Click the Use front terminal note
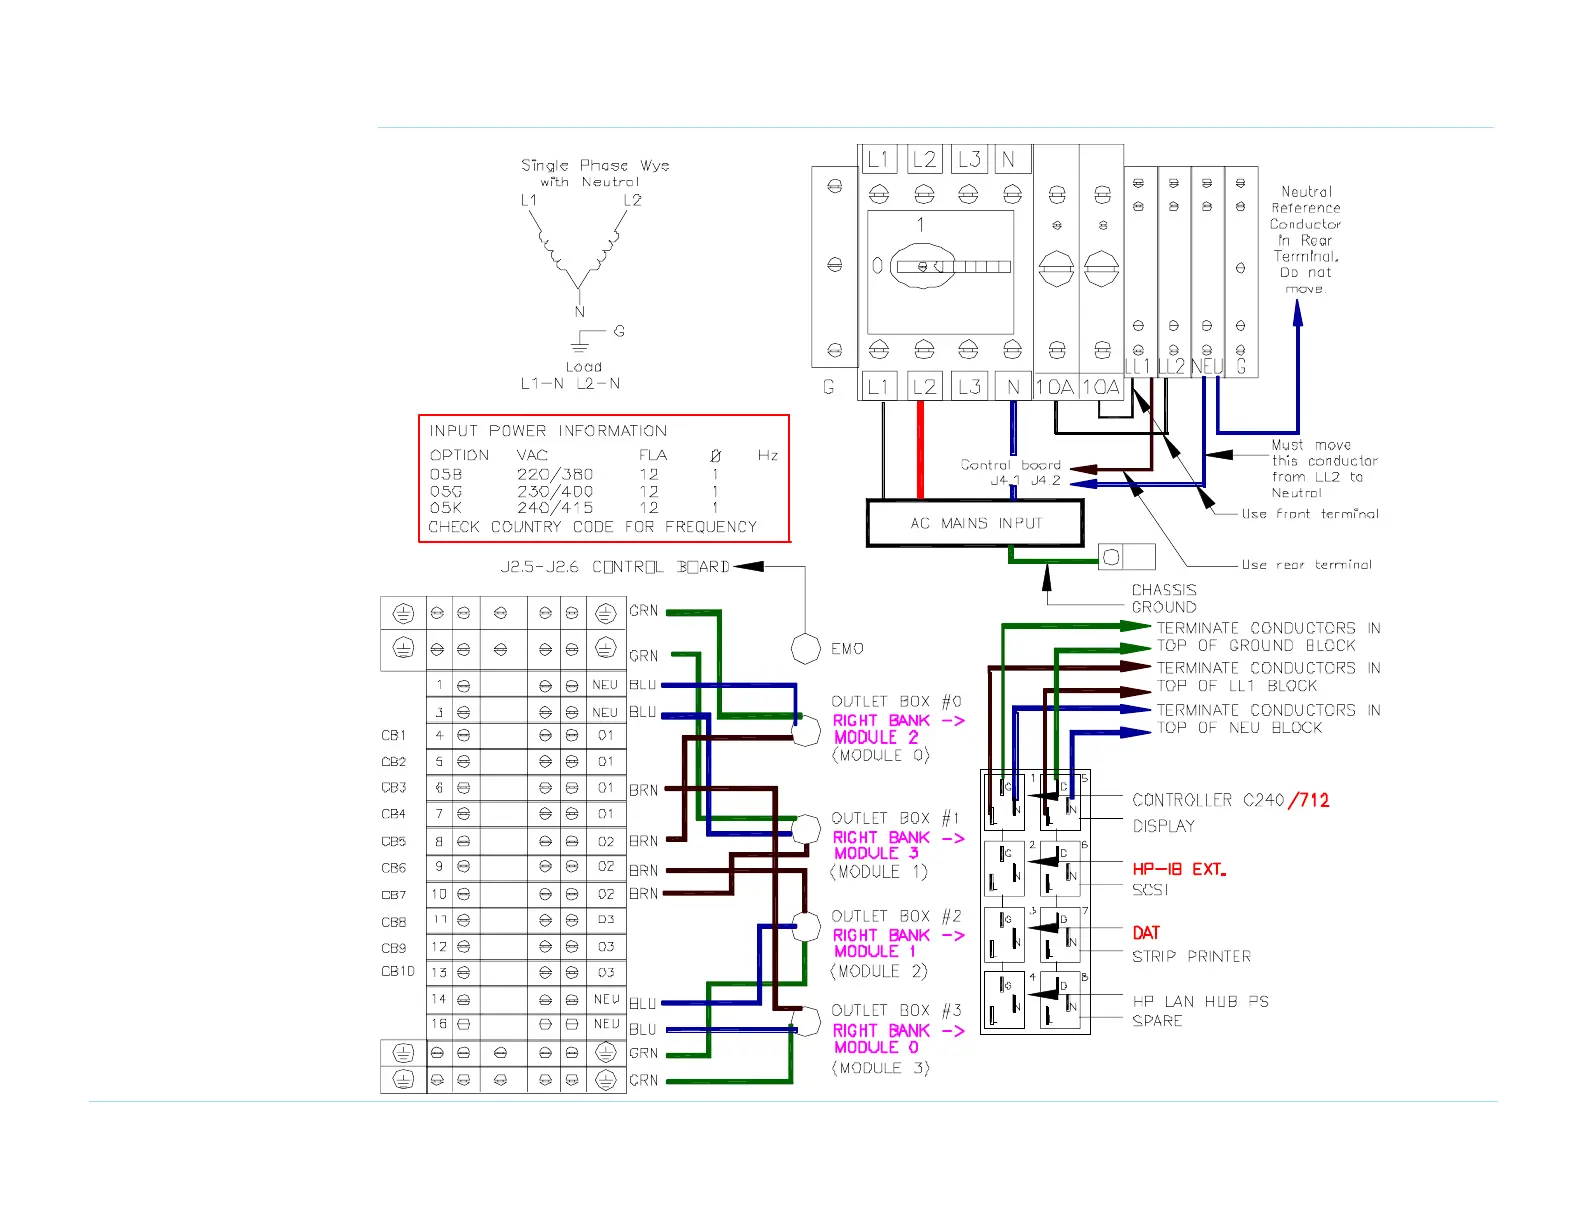Image resolution: width=1584 pixels, height=1224 pixels. 1310,514
